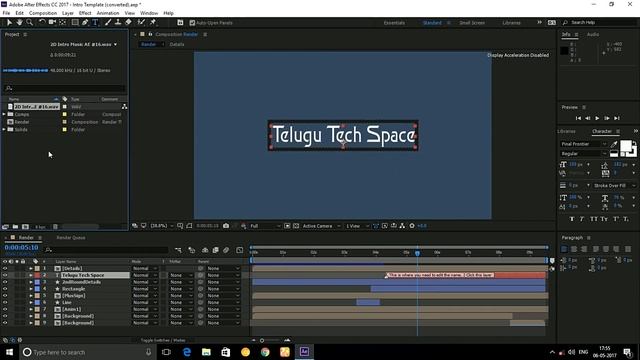The width and height of the screenshot is (640, 360).
Task: Select the Clone Stamp tool
Action: point(118,22)
